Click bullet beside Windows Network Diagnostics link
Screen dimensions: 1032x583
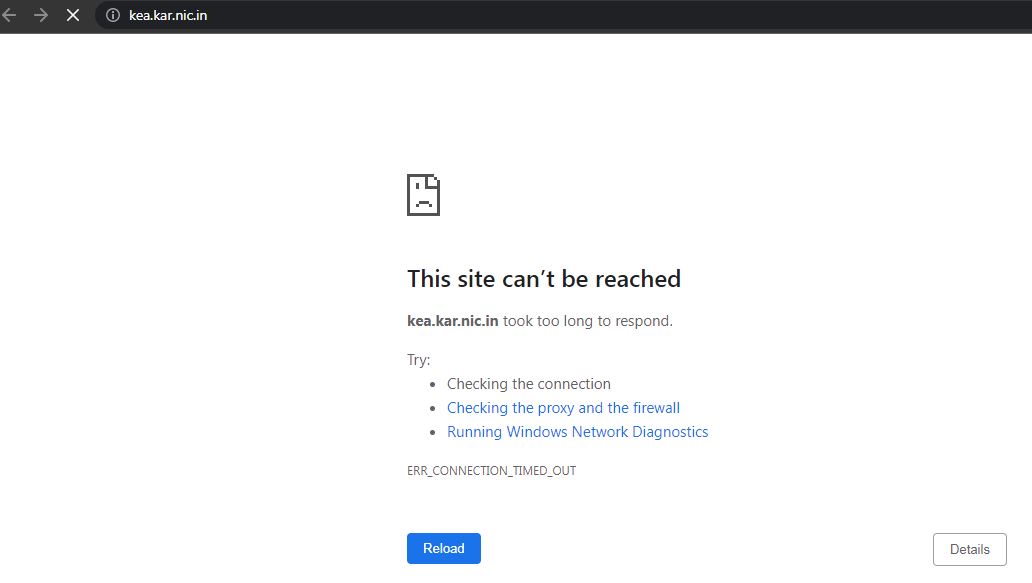(x=433, y=432)
